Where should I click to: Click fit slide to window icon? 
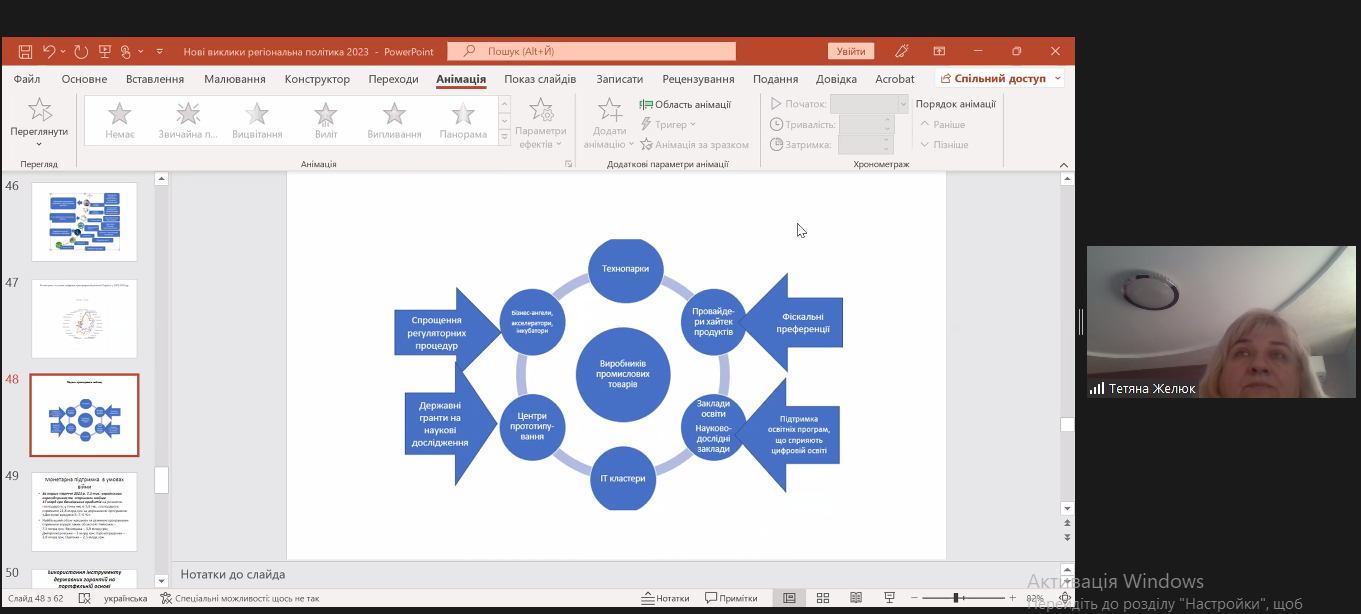tap(1065, 598)
